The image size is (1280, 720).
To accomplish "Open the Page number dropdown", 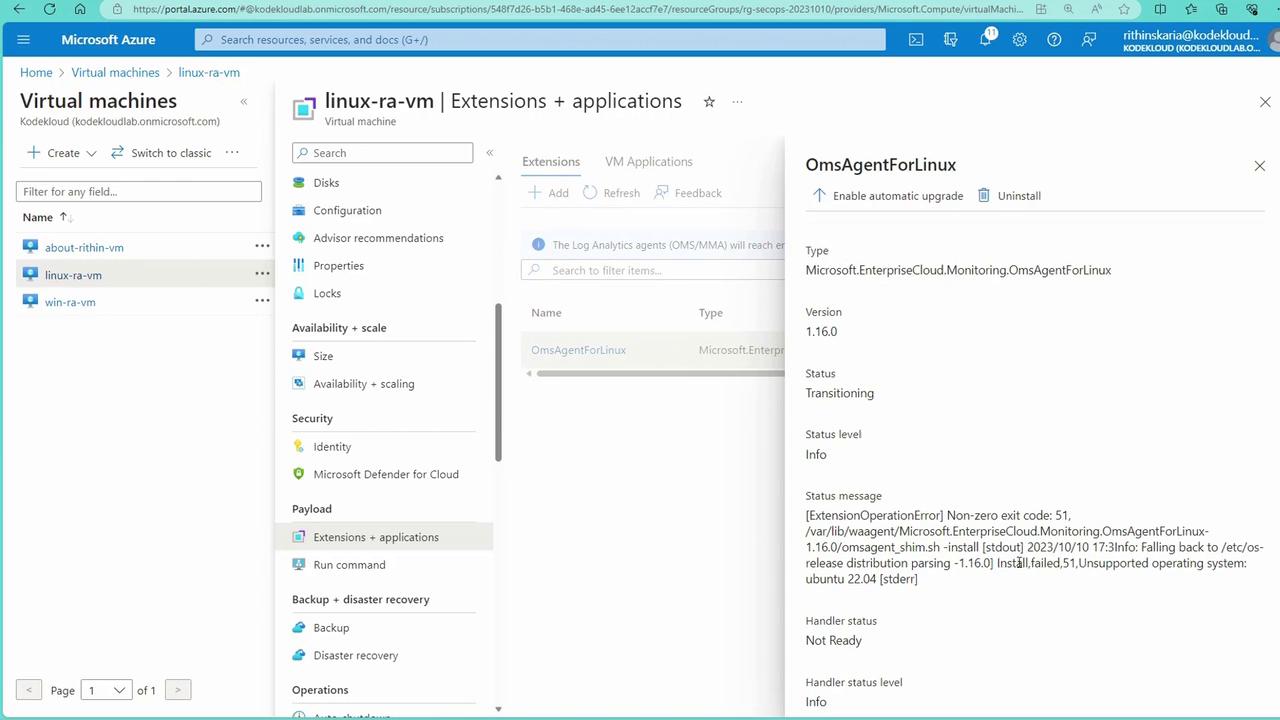I will click(106, 690).
